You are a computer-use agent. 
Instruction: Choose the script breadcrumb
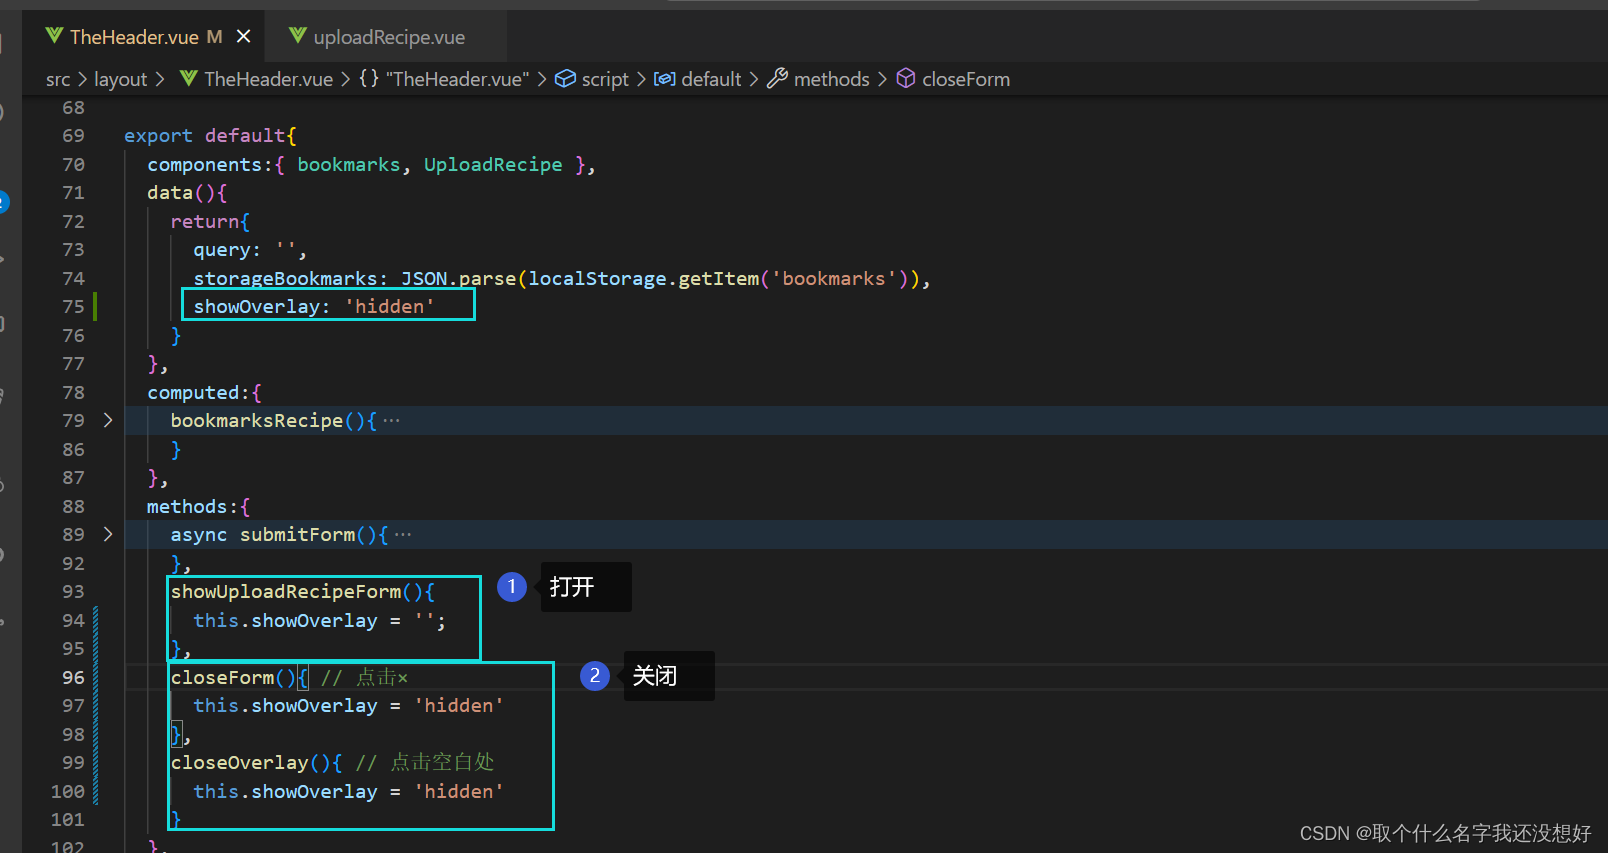pos(605,79)
